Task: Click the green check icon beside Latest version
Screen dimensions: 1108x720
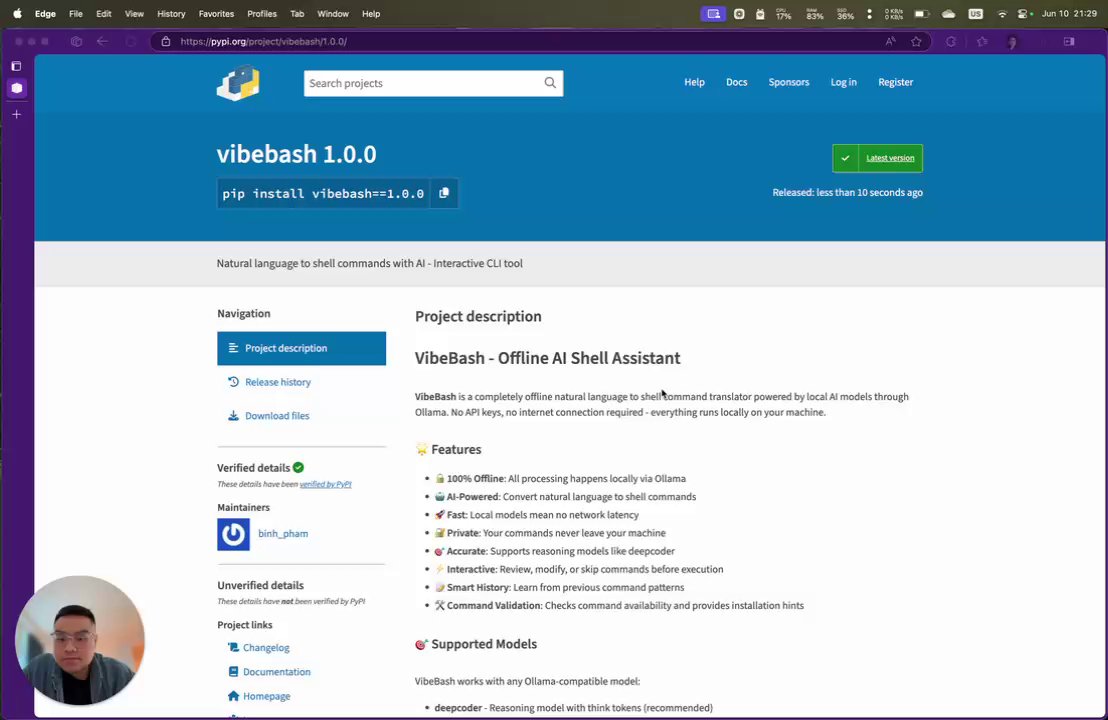Action: coord(845,158)
